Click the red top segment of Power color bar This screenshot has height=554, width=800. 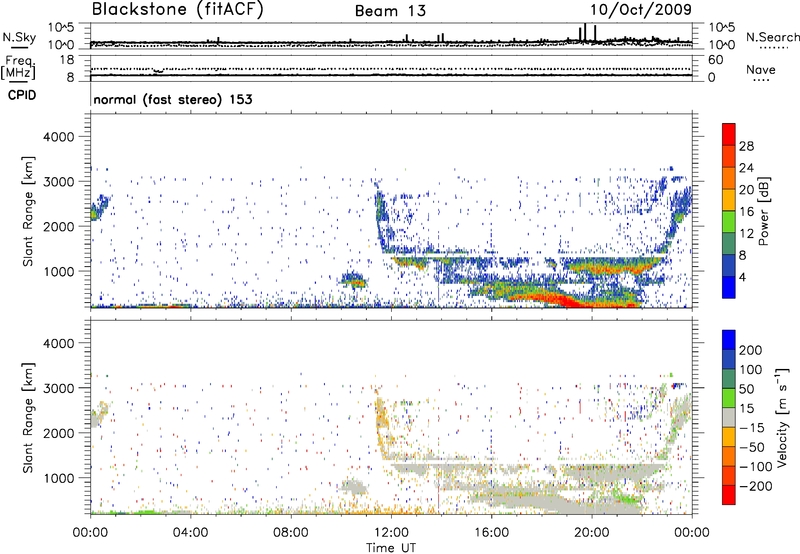(729, 134)
